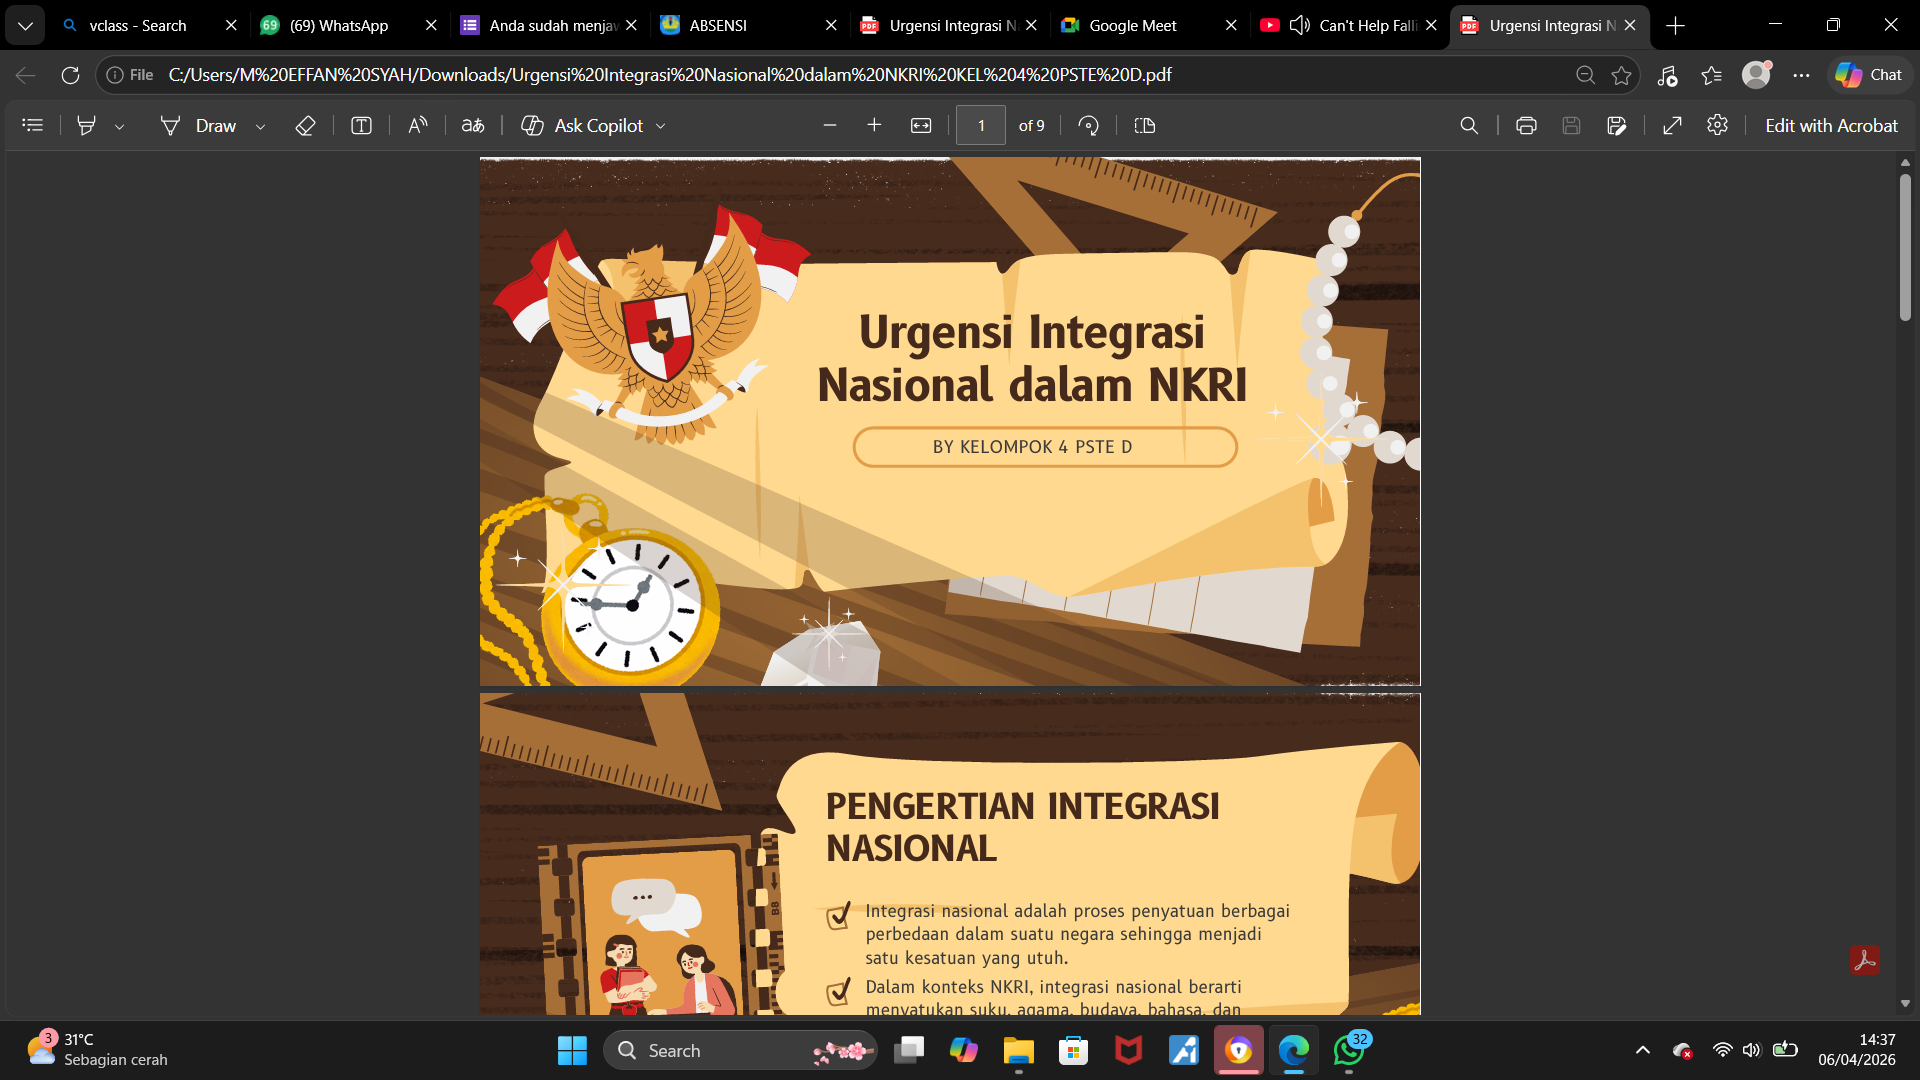Expand the Ask Copilot dropdown arrow
The width and height of the screenshot is (1920, 1080).
661,126
